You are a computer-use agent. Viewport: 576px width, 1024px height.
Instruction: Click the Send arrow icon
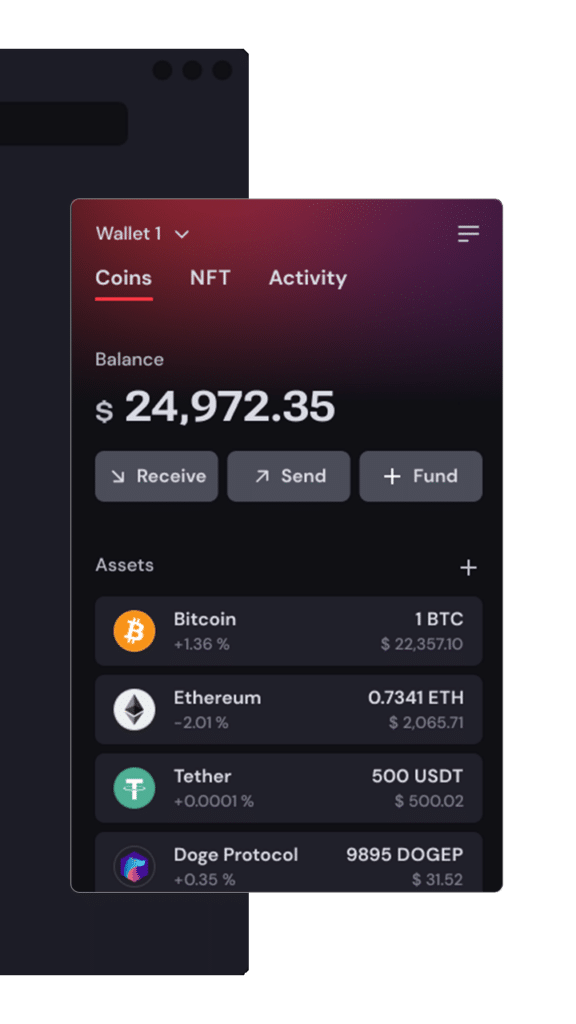(x=262, y=476)
